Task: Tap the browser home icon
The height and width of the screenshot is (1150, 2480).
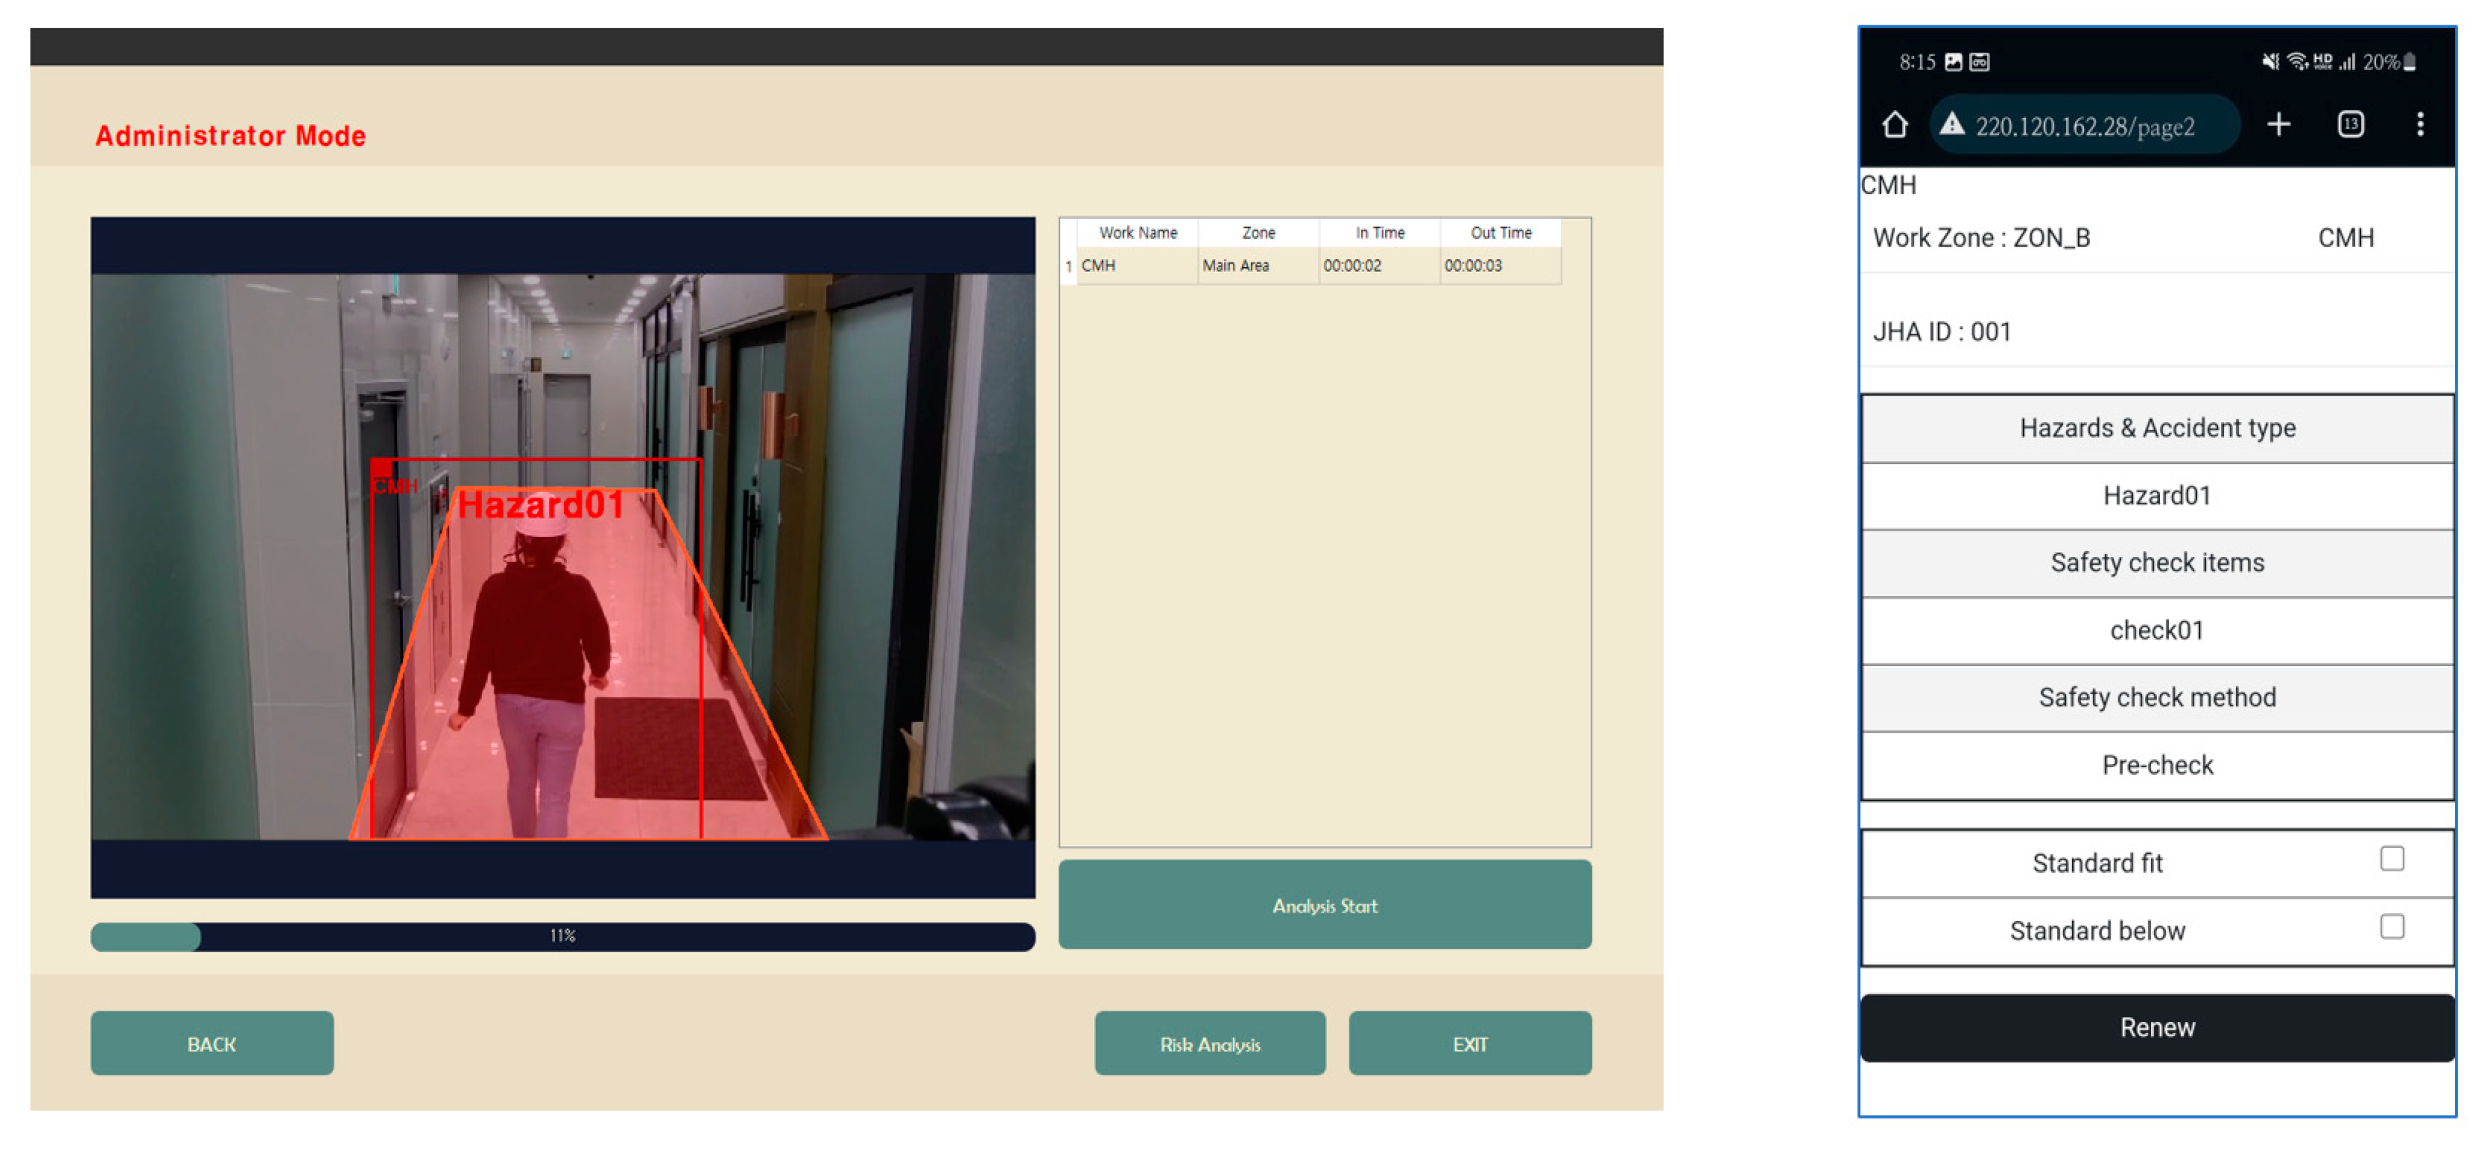Action: point(1894,125)
